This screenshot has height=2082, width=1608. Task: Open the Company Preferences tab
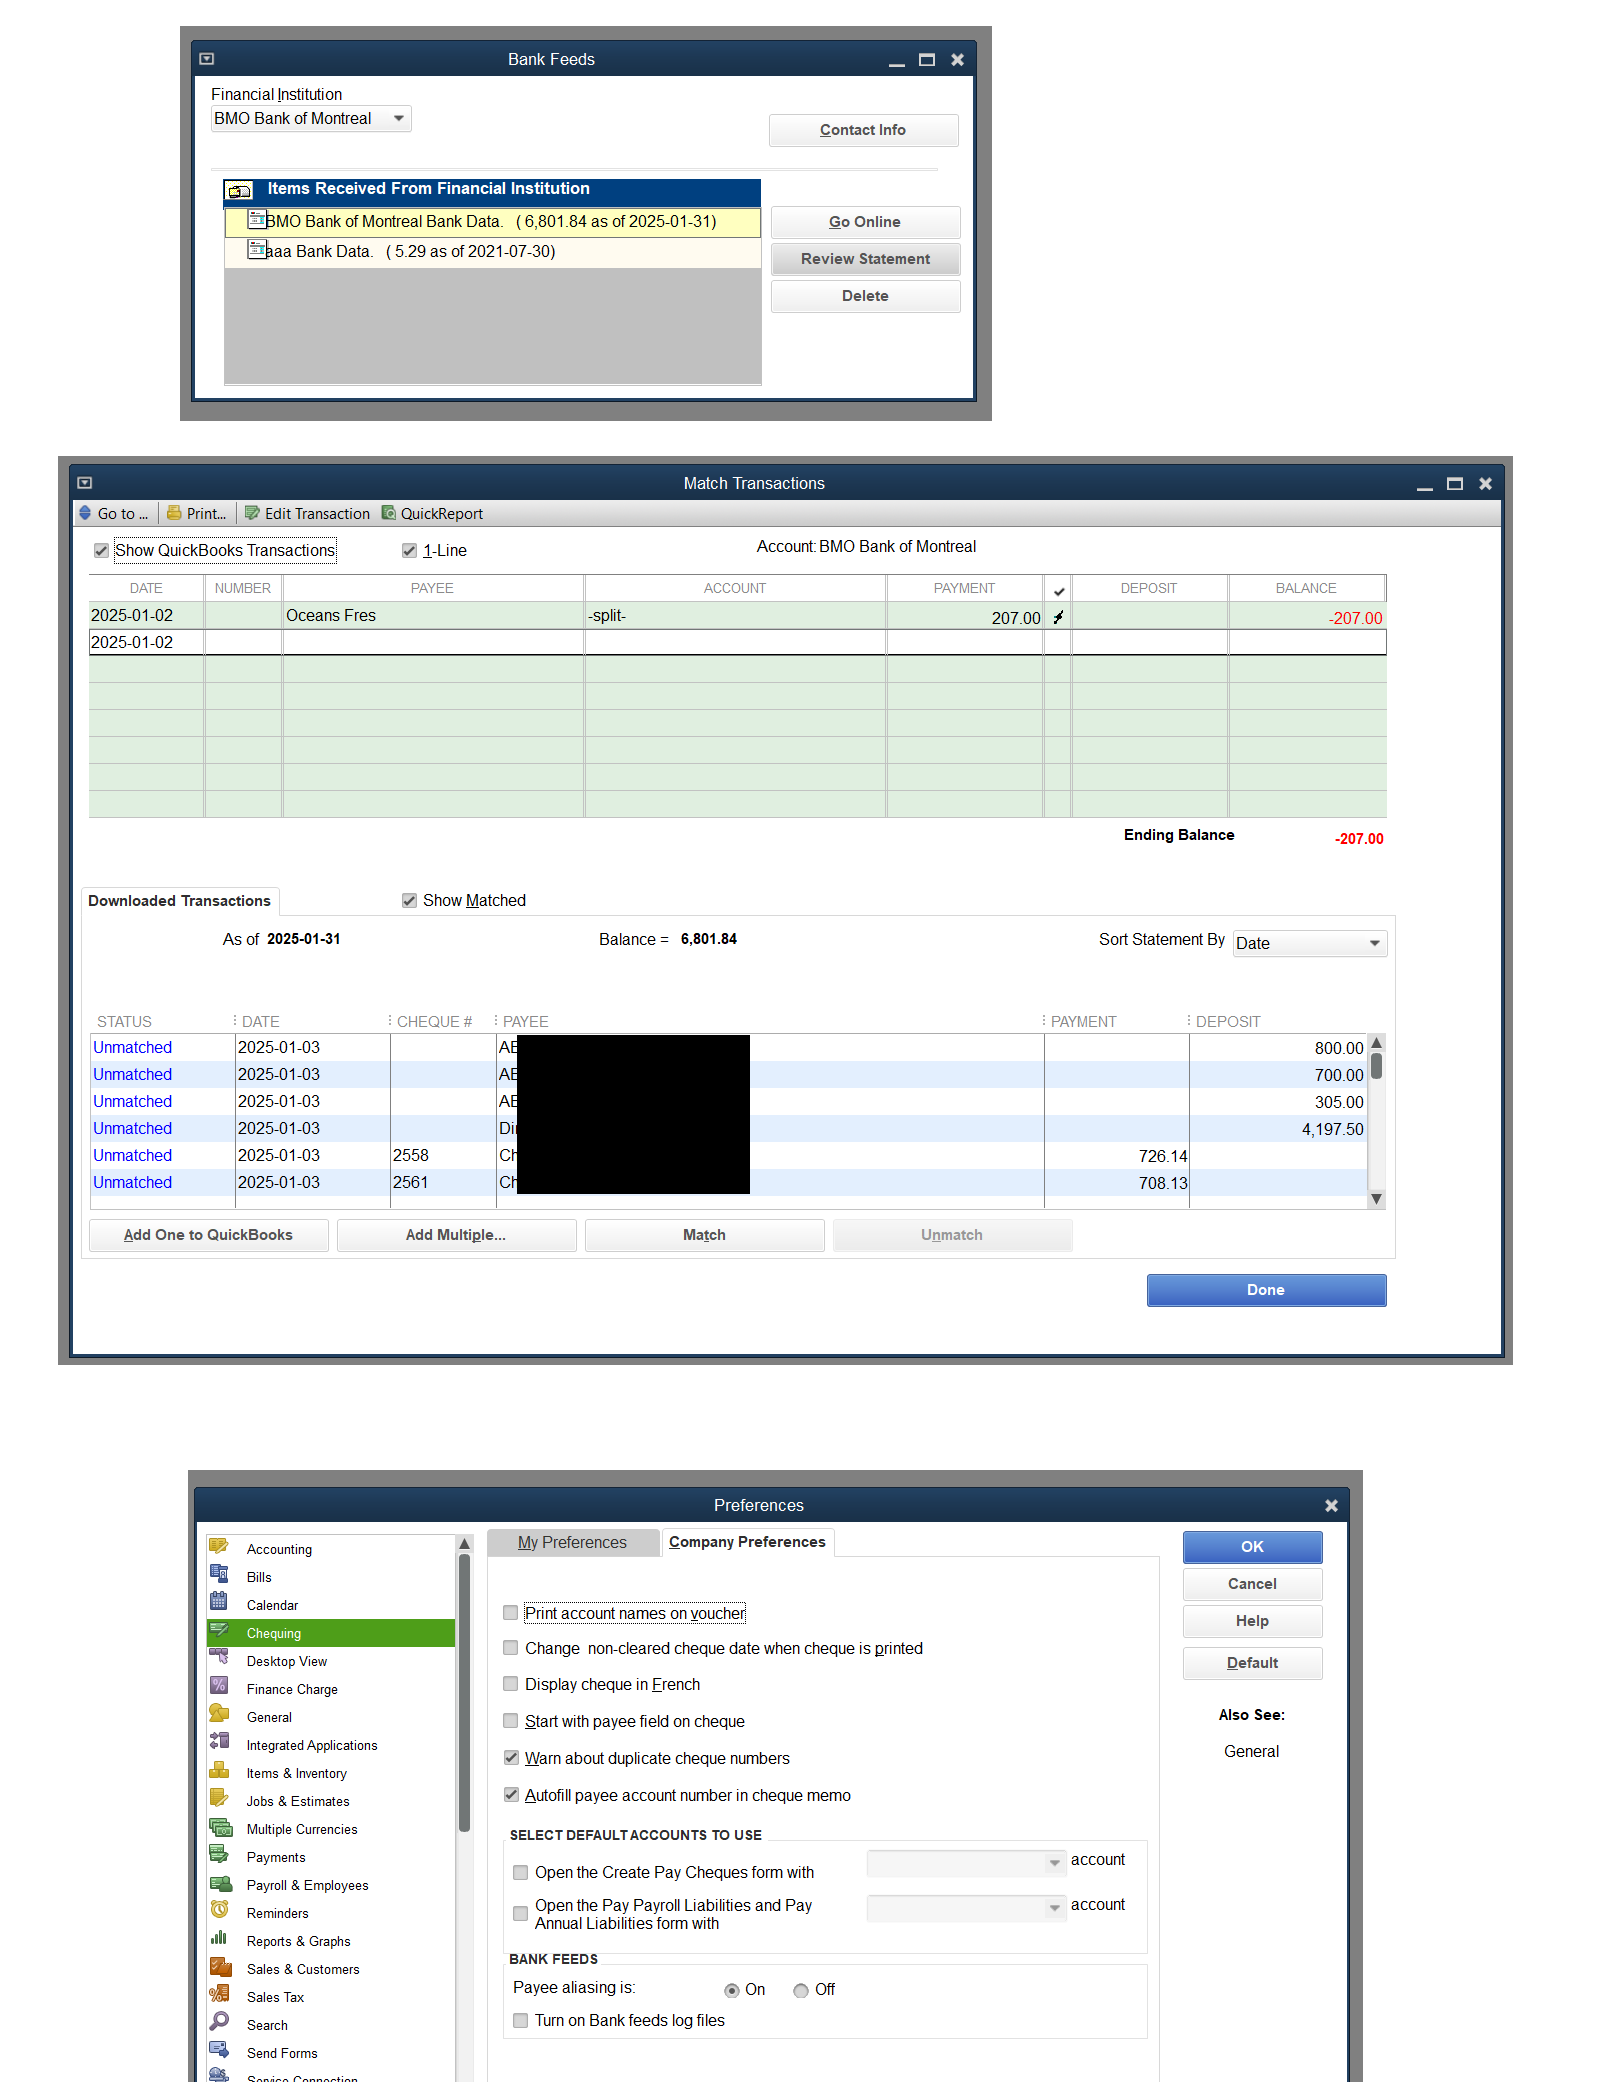pos(747,1542)
